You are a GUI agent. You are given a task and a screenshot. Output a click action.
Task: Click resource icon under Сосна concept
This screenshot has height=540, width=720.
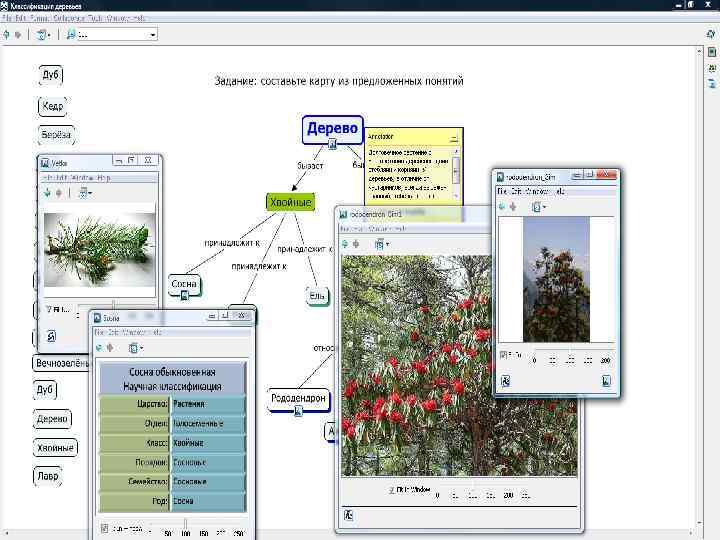(x=185, y=296)
